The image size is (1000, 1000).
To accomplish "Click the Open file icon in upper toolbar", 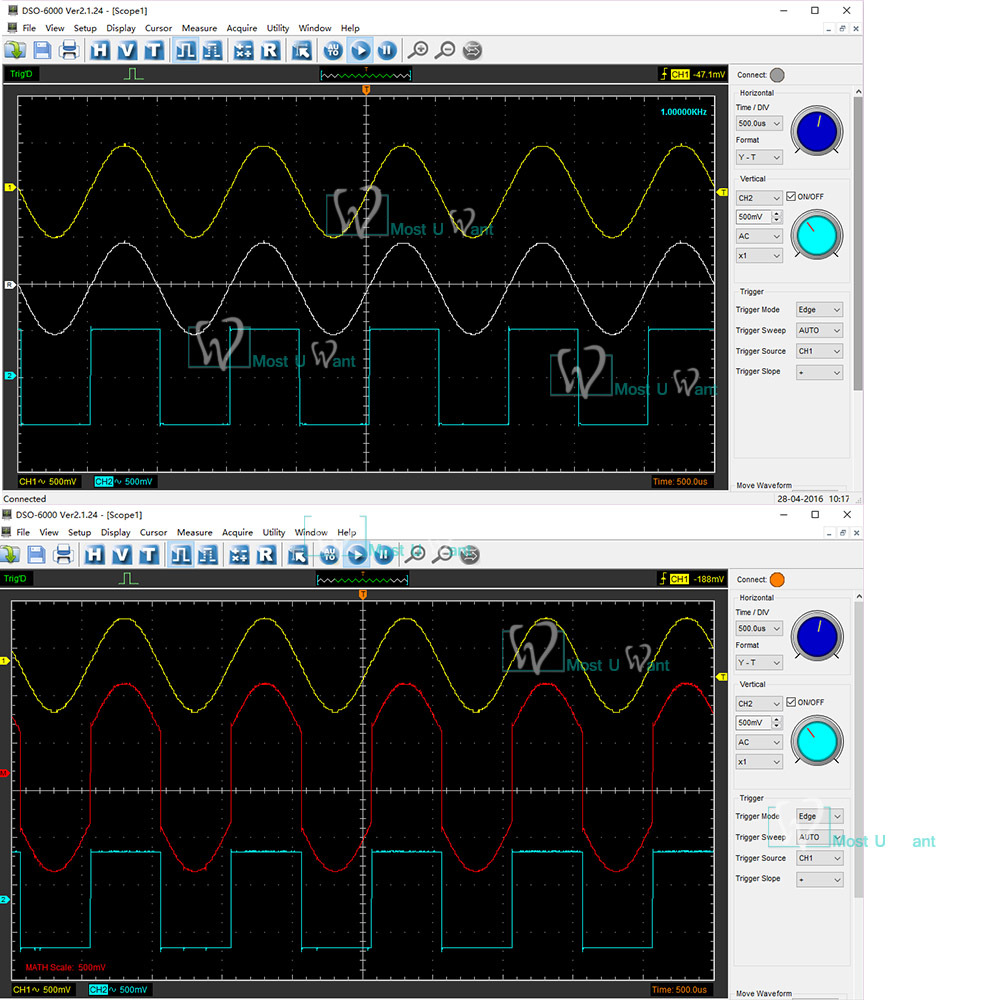I will click(x=15, y=50).
